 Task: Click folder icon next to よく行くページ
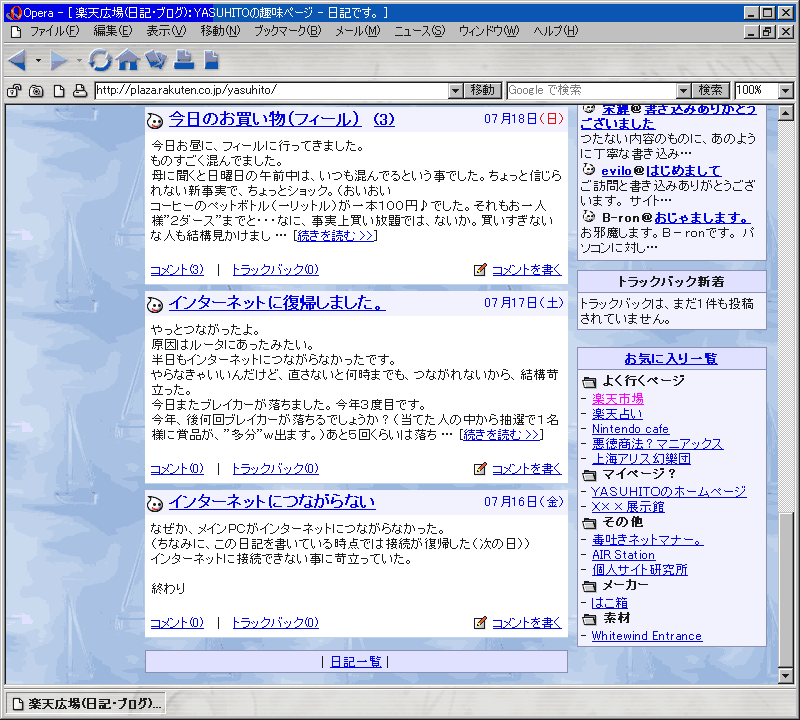click(589, 382)
